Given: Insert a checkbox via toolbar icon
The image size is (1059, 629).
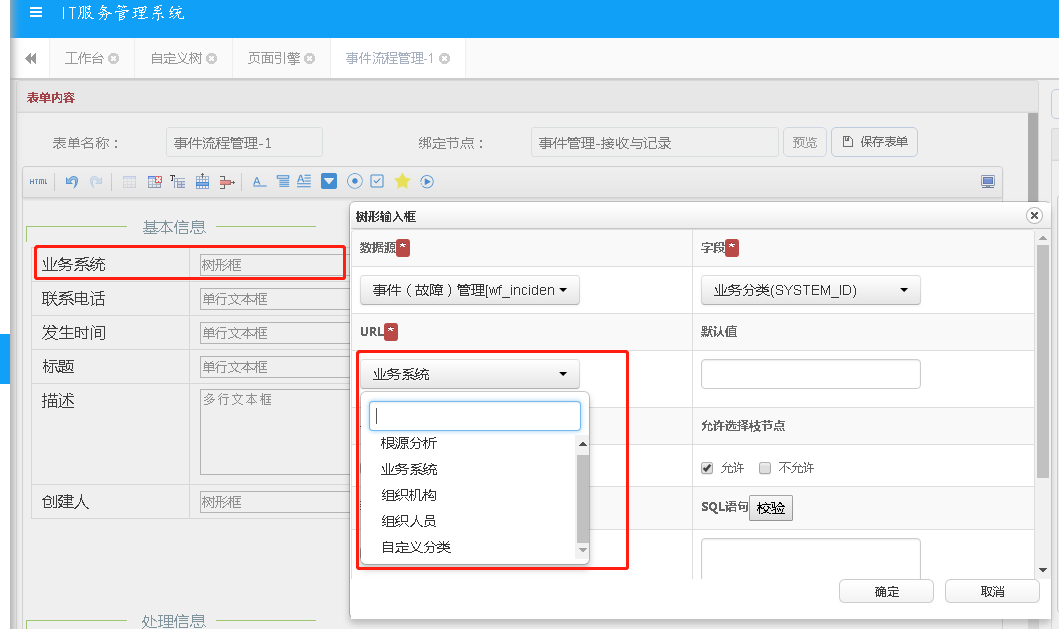Looking at the screenshot, I should [x=377, y=181].
